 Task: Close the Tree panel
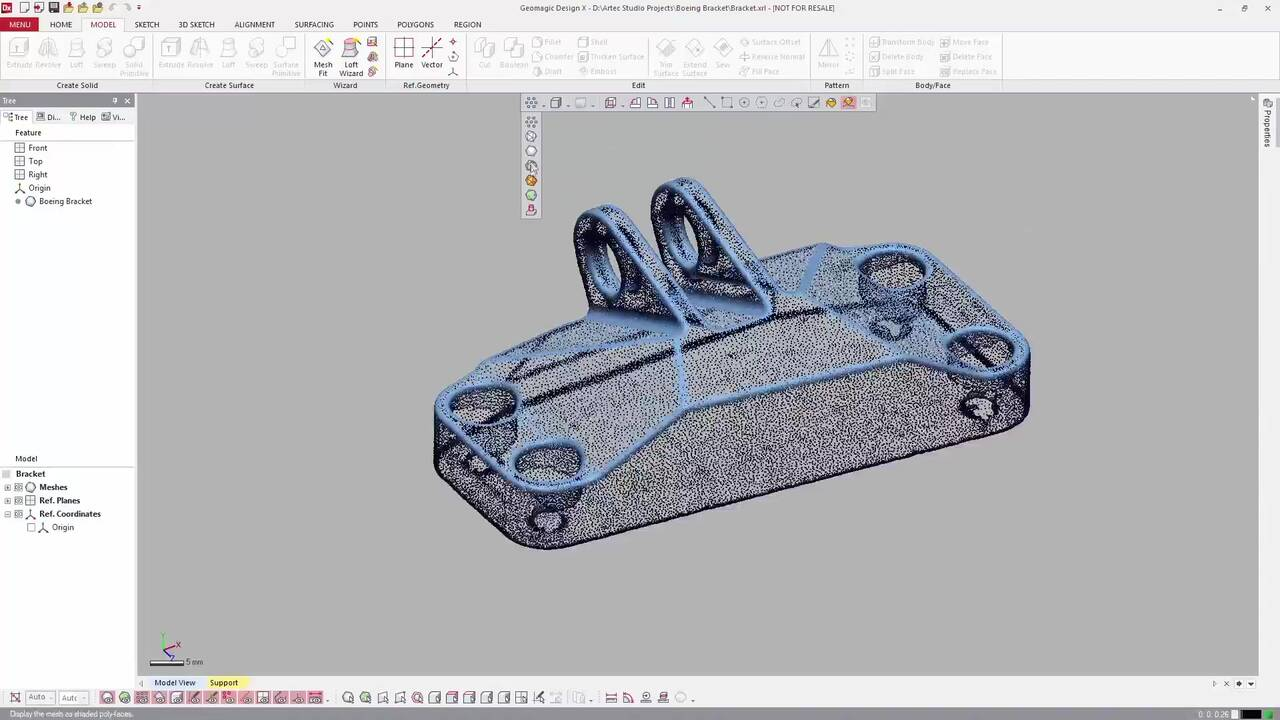click(x=127, y=101)
